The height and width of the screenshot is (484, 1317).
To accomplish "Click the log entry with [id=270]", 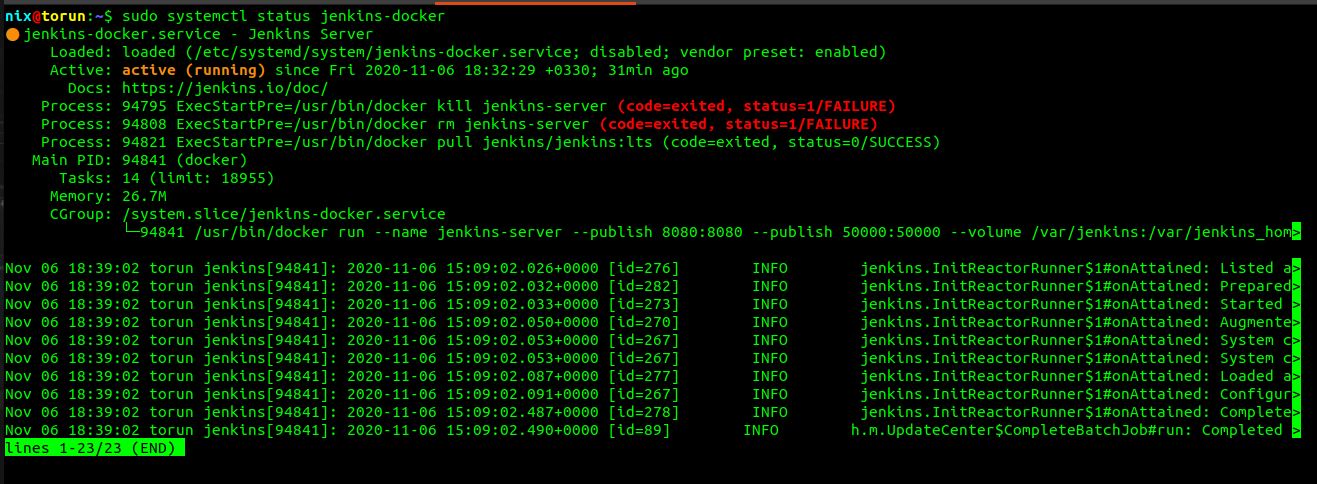I will pos(653,323).
